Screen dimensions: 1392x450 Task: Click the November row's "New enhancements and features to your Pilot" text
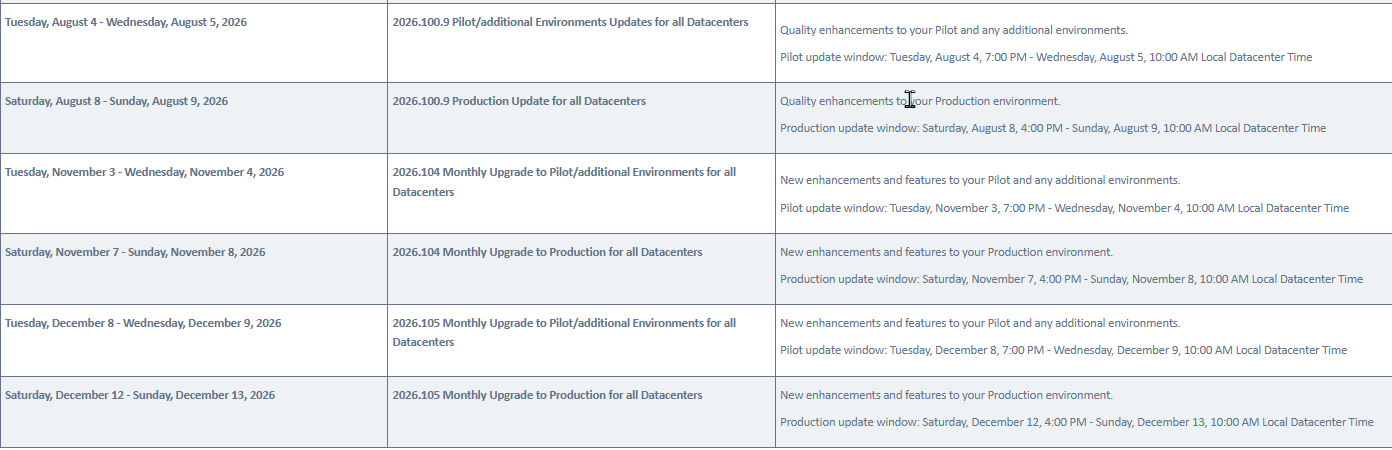[x=980, y=181]
